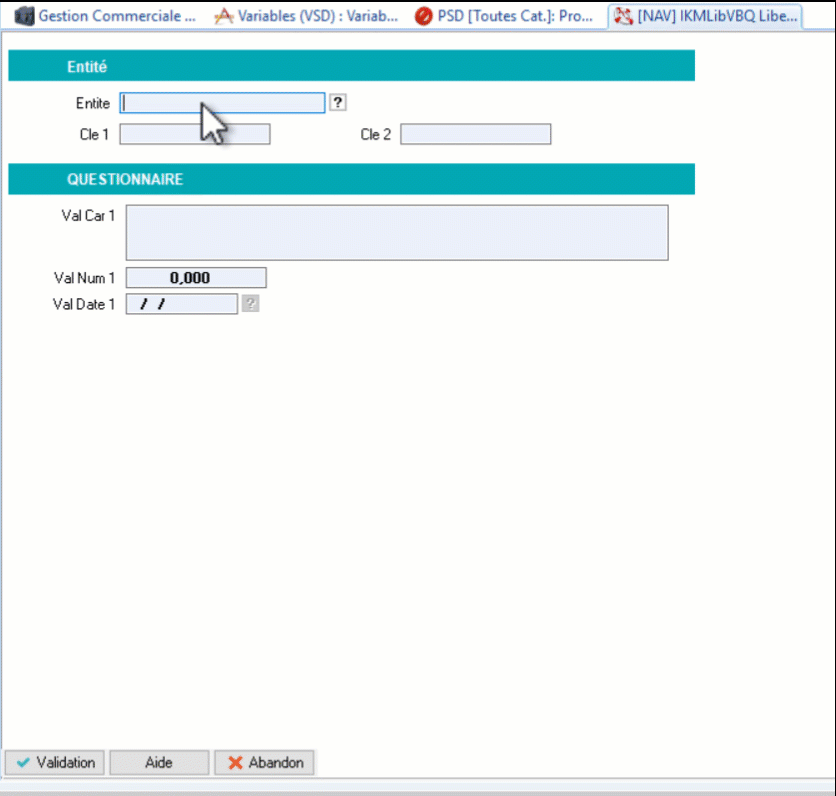The image size is (836, 796).
Task: Click the red PSD tab icon
Action: 424,17
